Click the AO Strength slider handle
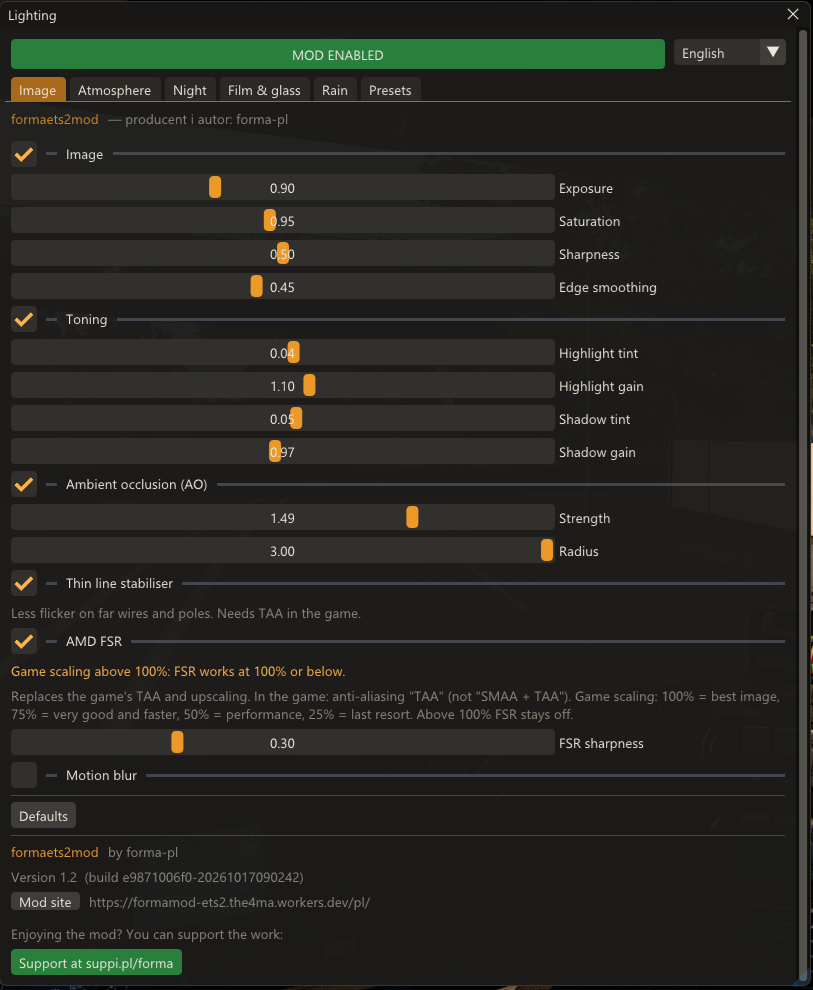Screen dimensions: 813x990 [412, 518]
